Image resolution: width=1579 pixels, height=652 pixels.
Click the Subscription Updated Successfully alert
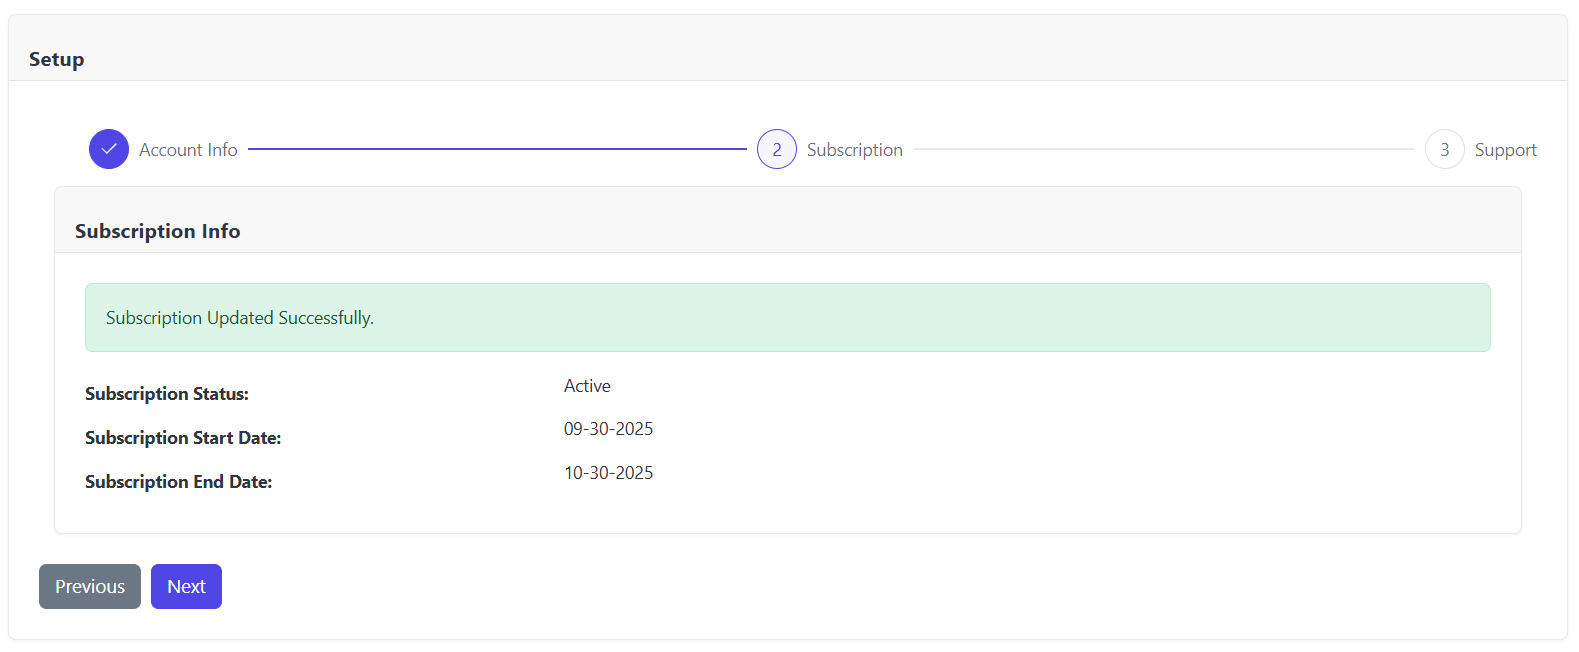coord(787,318)
